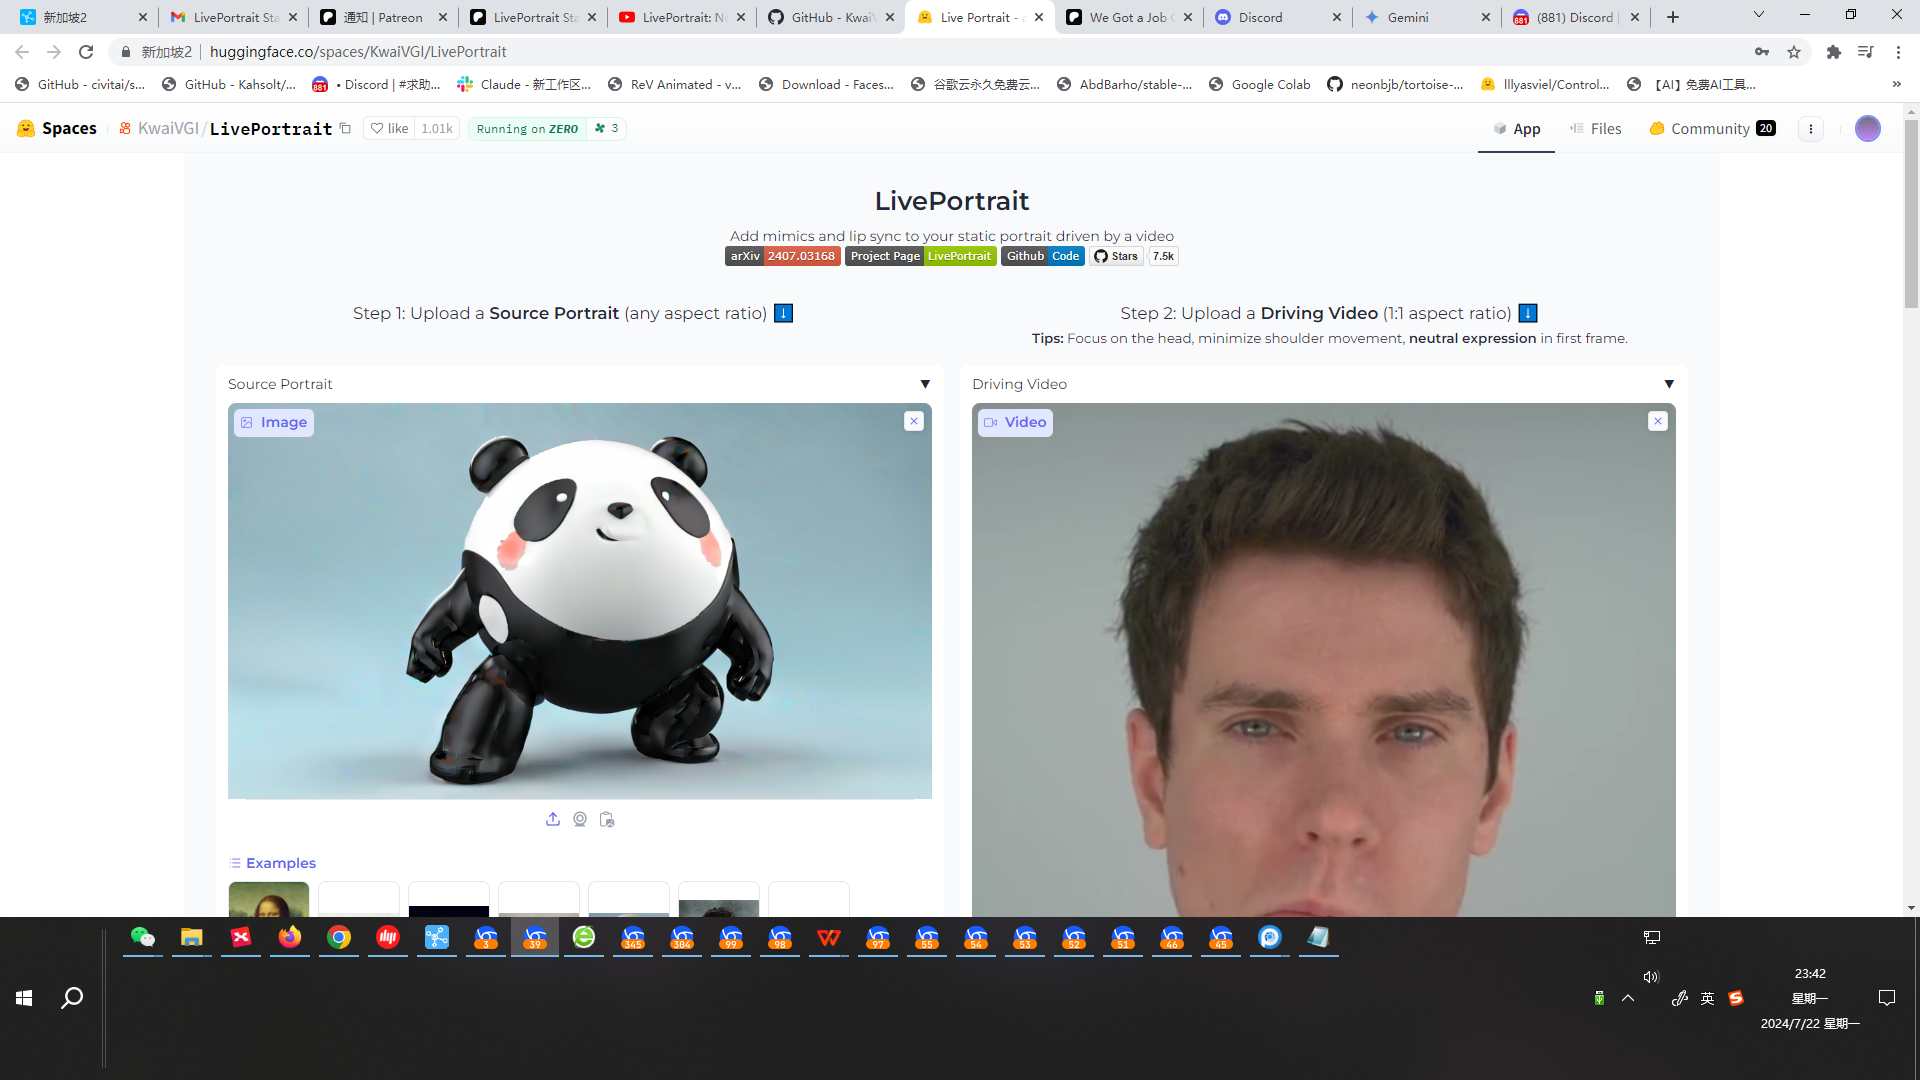This screenshot has width=1920, height=1080.
Task: Clear the driving video with X
Action: (x=1657, y=421)
